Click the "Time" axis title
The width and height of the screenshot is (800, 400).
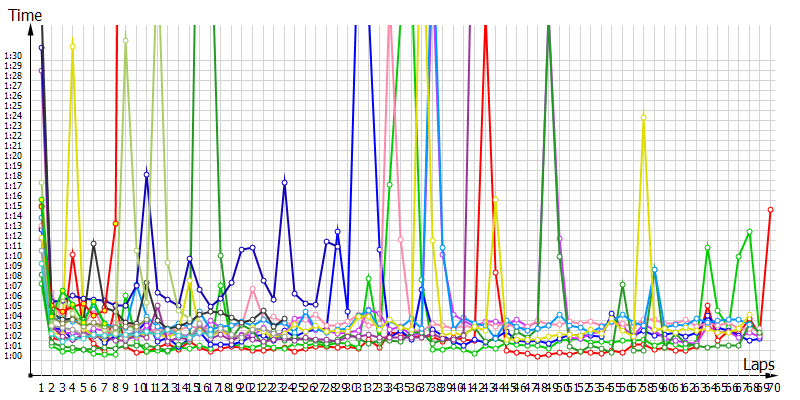point(24,15)
